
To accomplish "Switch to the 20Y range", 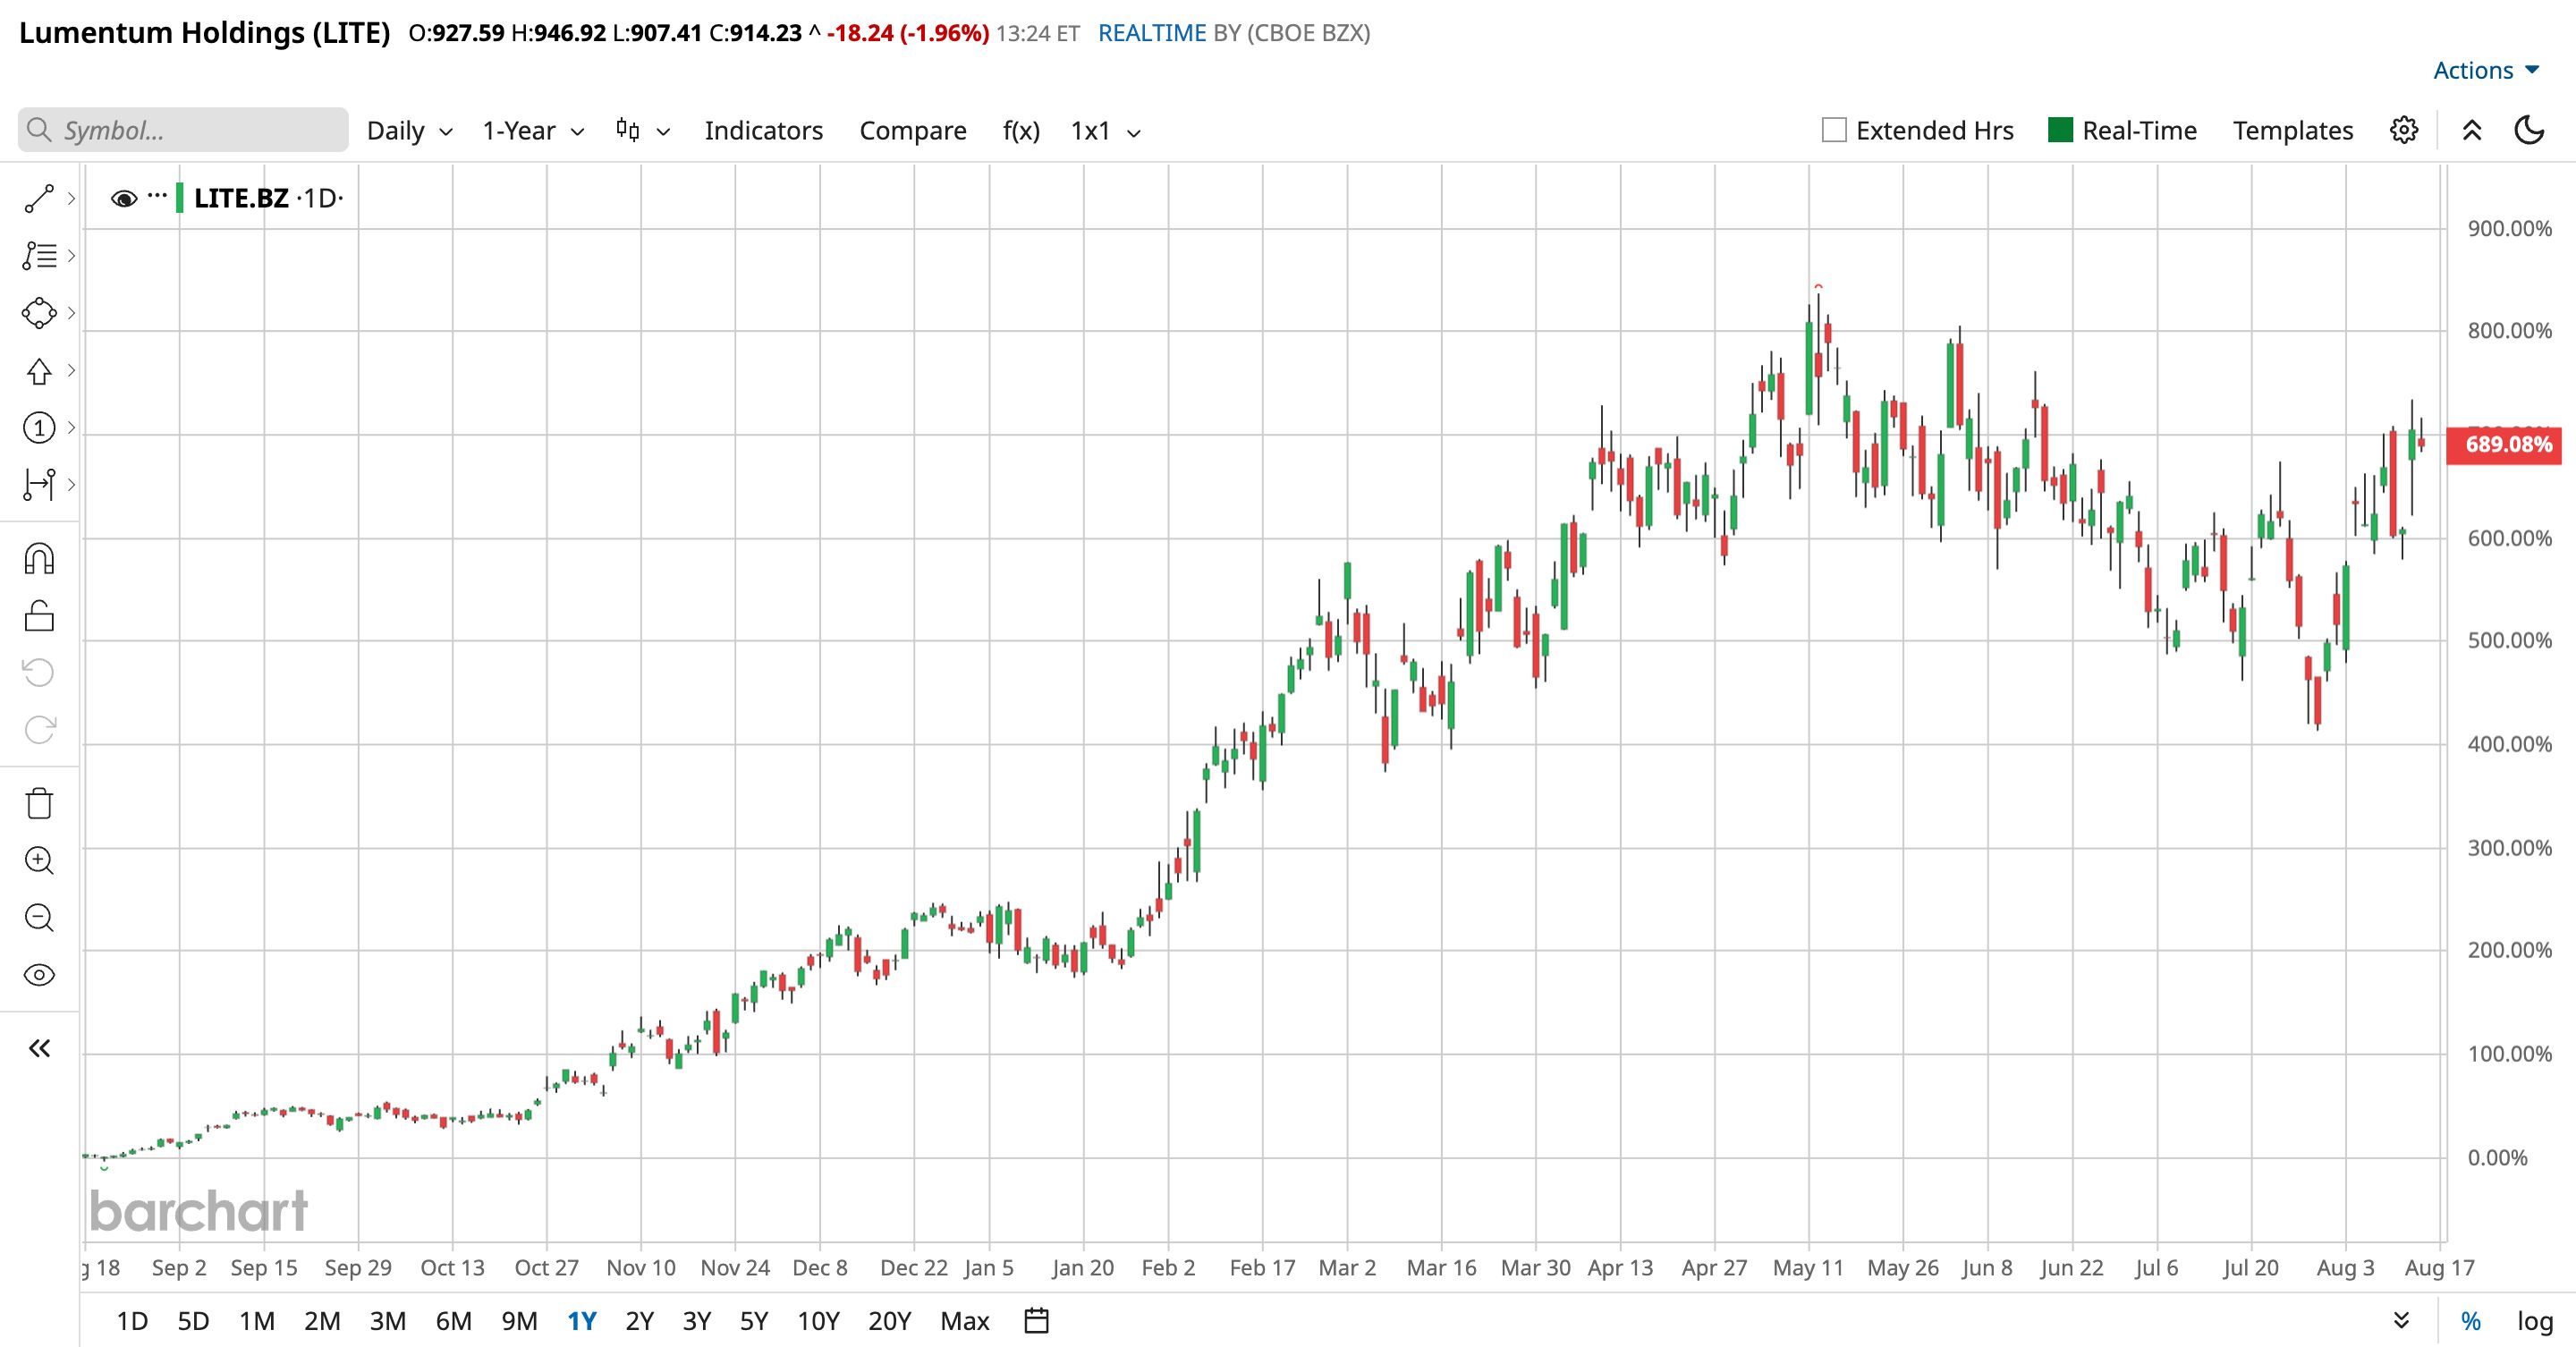I will point(889,1321).
